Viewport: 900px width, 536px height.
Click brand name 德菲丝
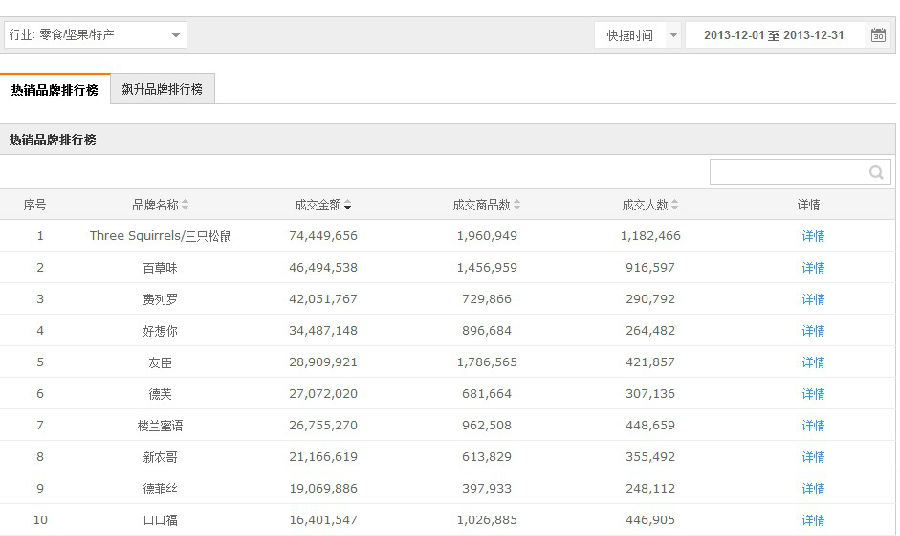tap(160, 489)
